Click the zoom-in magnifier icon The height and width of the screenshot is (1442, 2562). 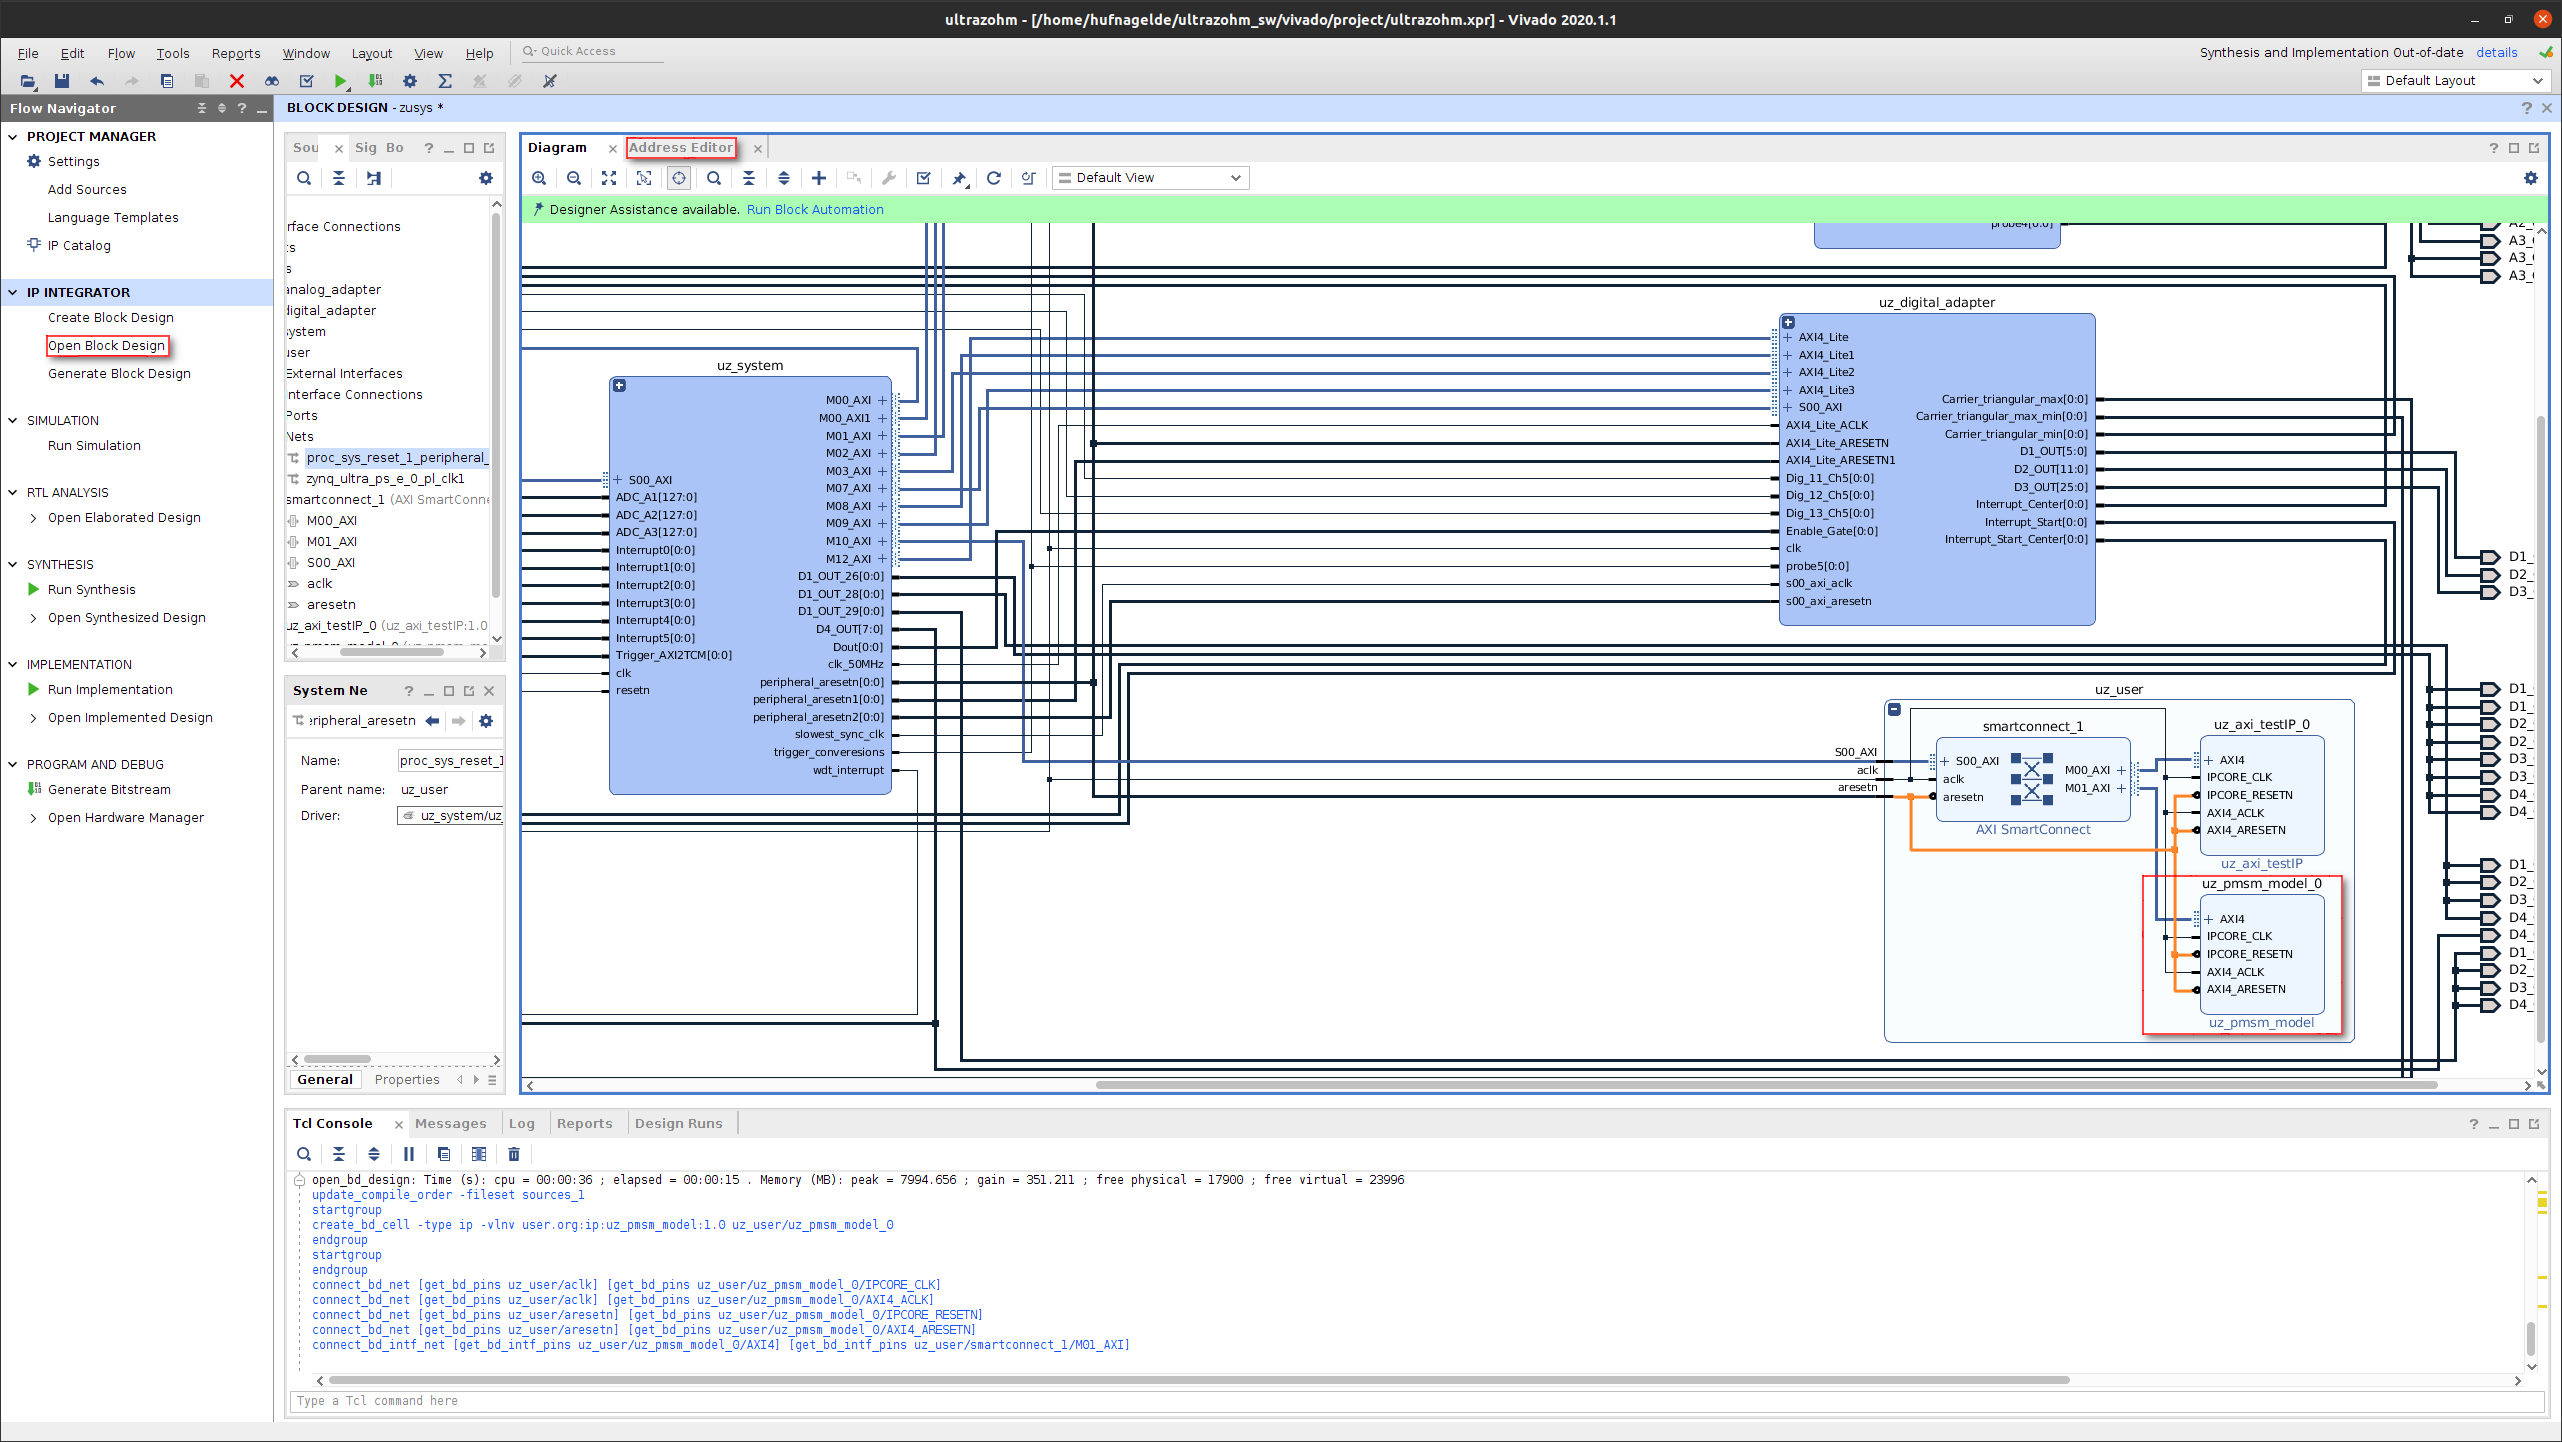tap(540, 176)
